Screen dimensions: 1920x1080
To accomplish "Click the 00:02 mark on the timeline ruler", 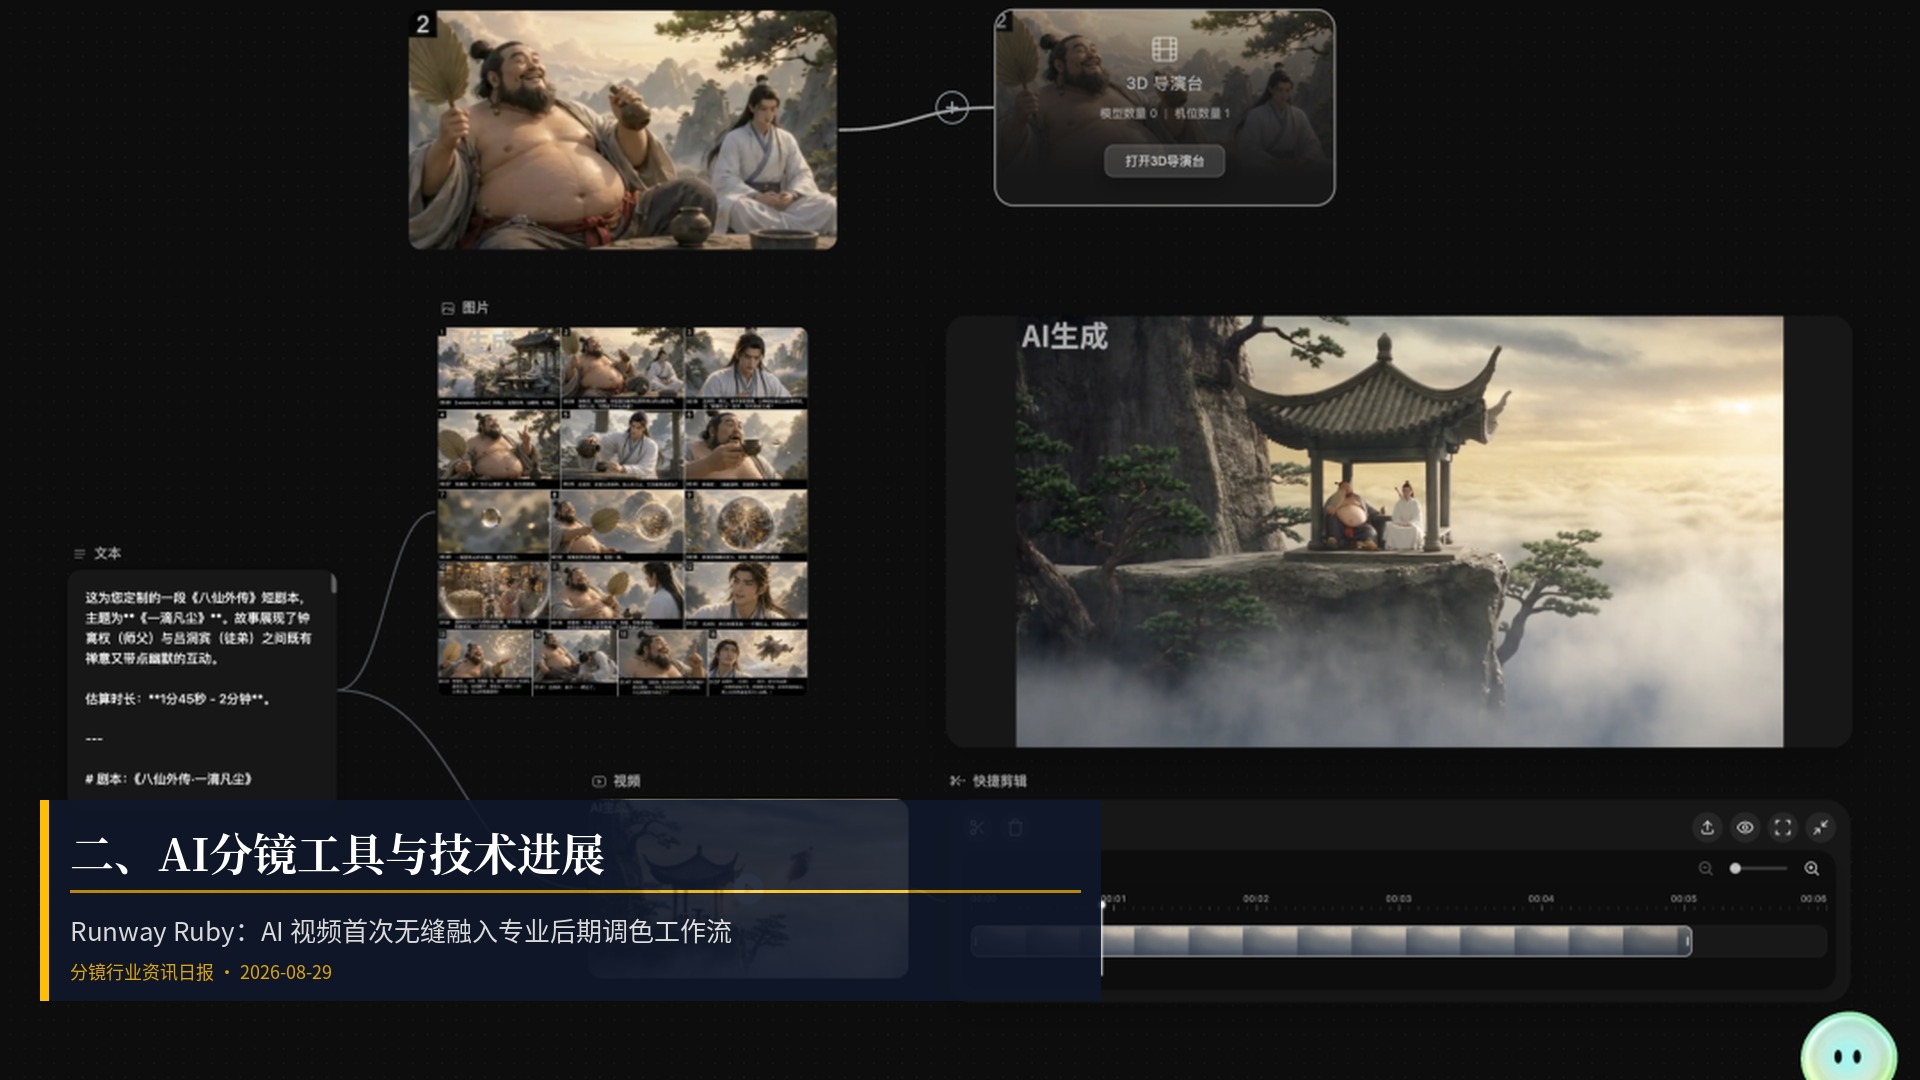I will tap(1256, 899).
